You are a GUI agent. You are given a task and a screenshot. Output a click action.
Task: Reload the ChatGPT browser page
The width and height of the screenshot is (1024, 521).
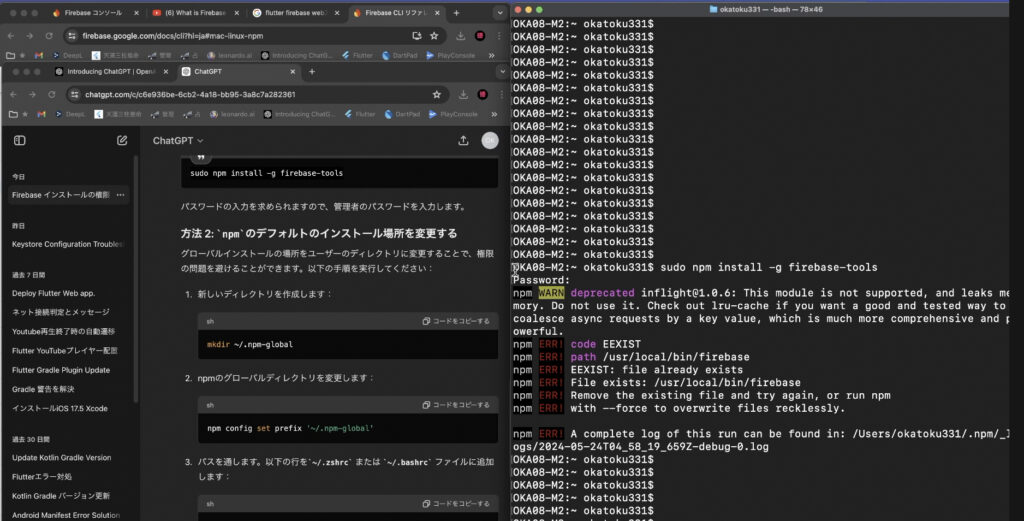(51, 94)
